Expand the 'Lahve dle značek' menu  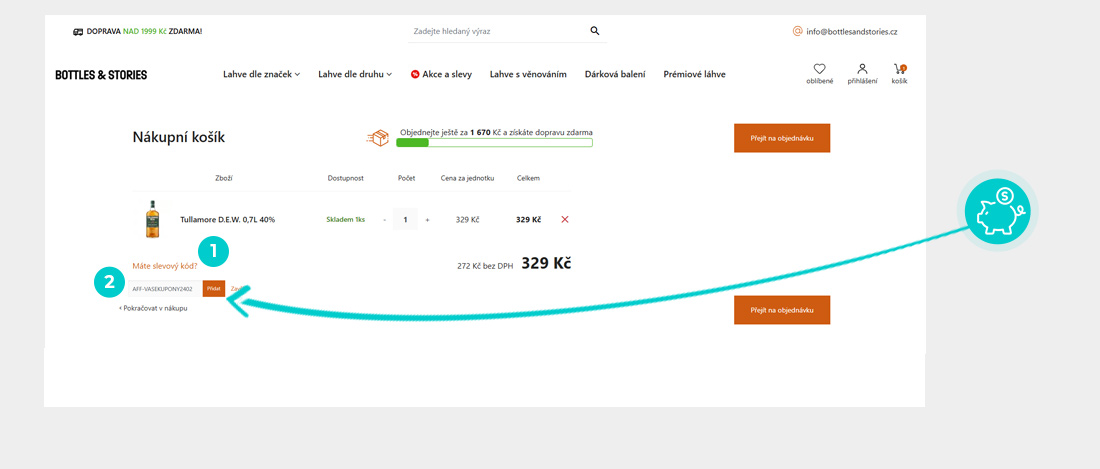click(261, 74)
